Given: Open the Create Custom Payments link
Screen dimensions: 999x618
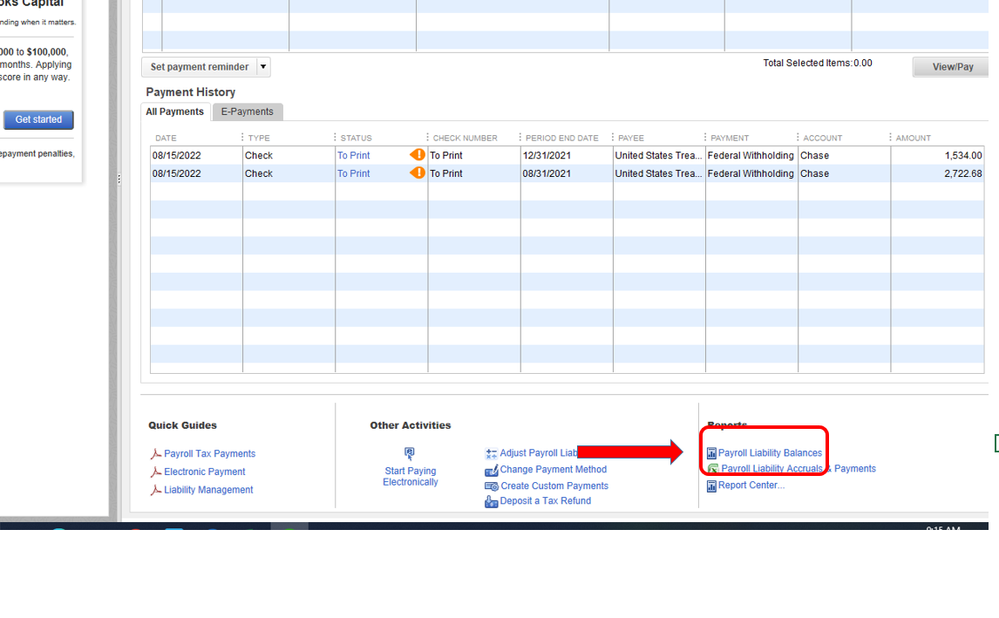Looking at the screenshot, I should click(x=554, y=485).
